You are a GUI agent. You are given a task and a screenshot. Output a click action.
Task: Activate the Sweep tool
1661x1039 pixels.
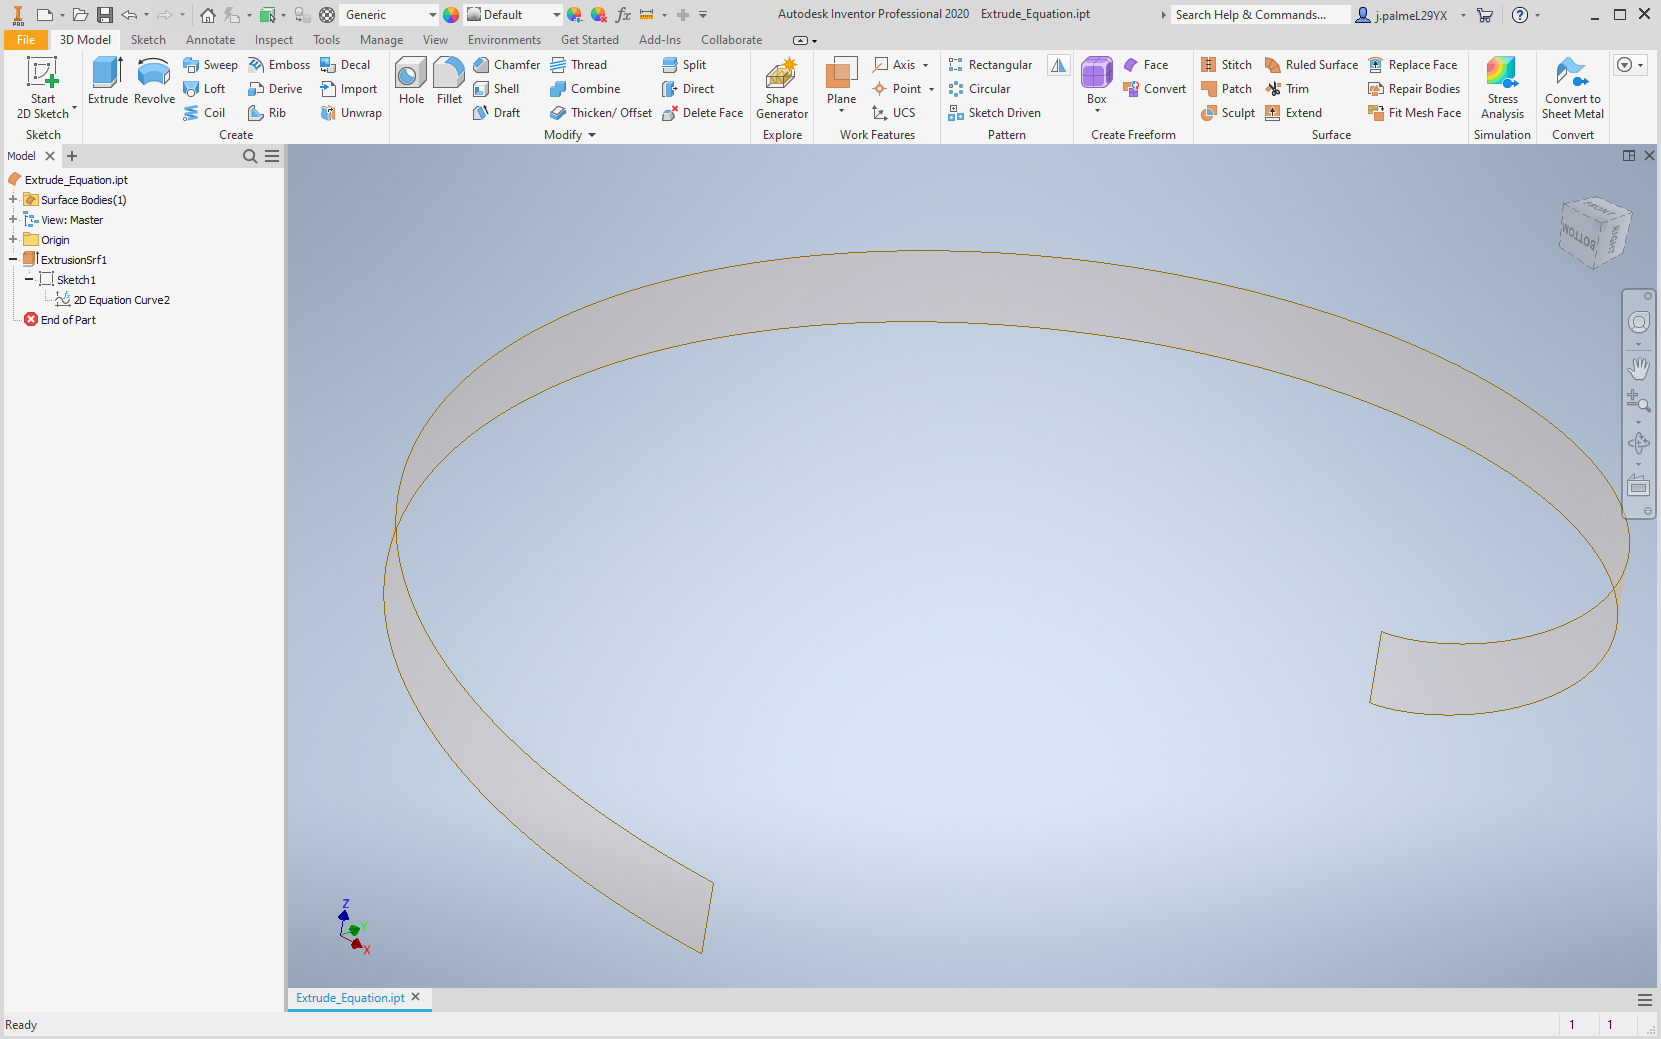[210, 65]
